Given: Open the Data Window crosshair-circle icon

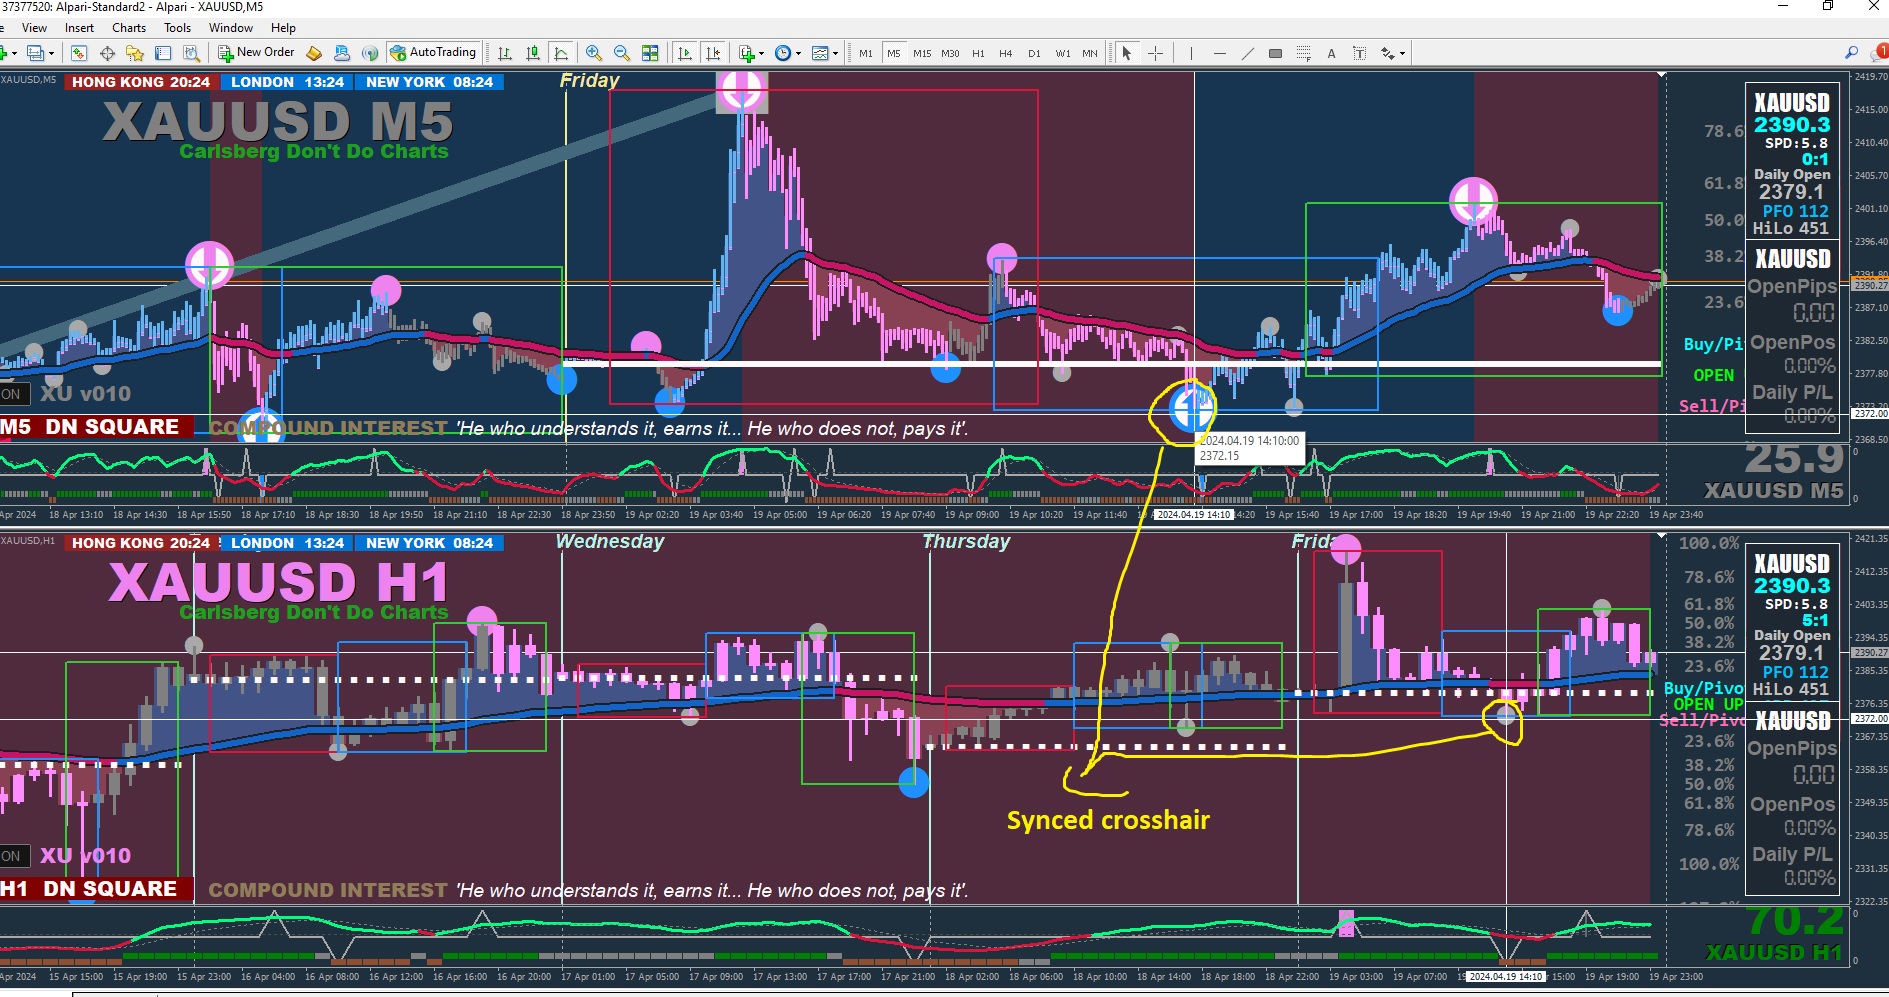Looking at the screenshot, I should 107,53.
